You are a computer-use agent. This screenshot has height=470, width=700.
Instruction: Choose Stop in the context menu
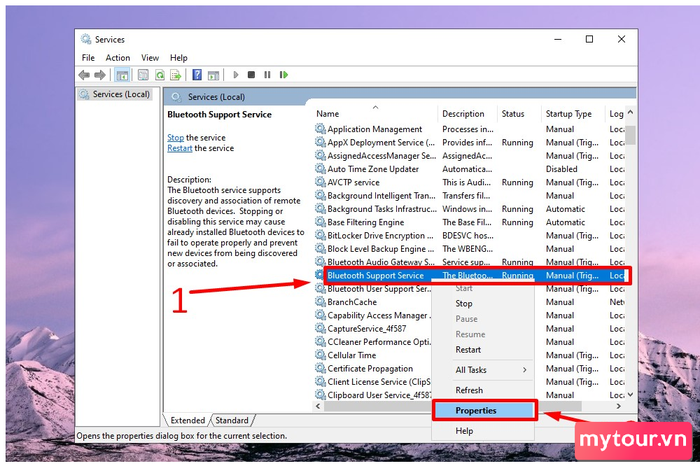tap(464, 304)
